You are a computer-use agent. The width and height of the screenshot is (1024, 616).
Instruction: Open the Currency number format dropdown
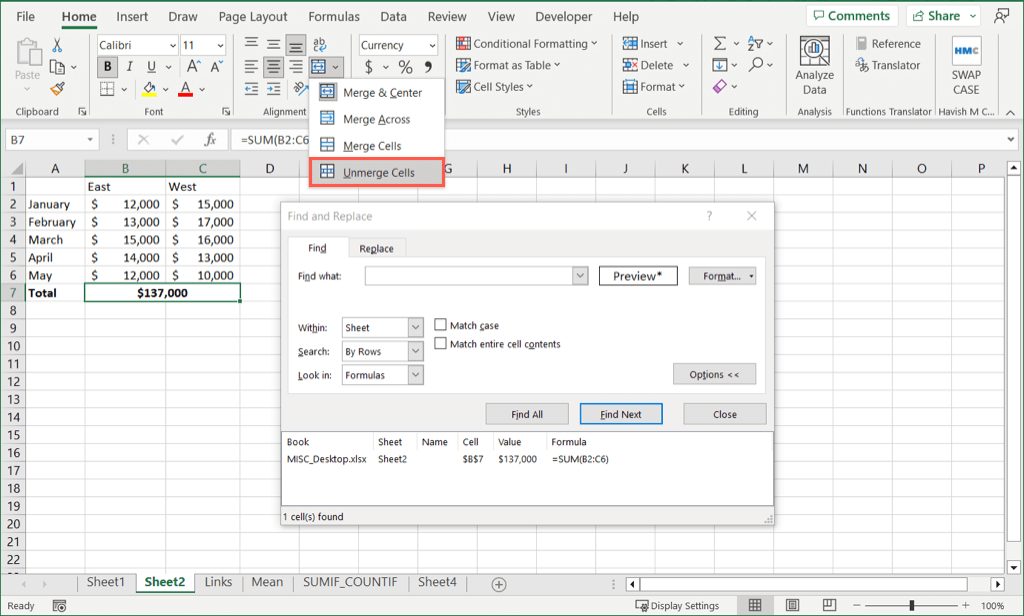coord(398,45)
